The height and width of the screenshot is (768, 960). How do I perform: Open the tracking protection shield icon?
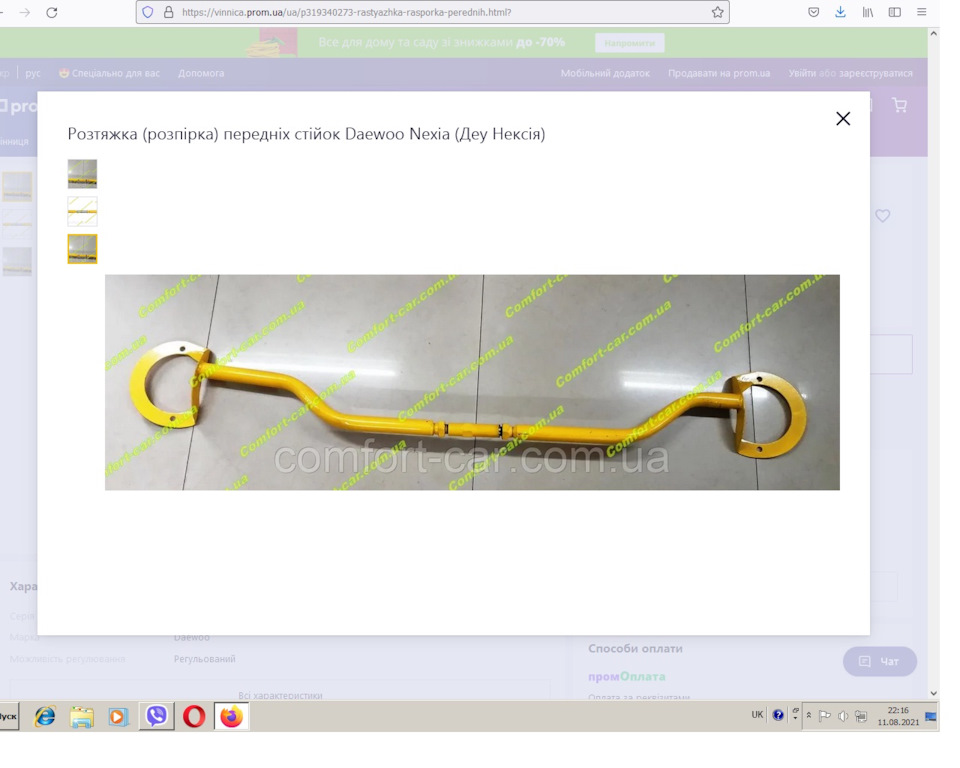coord(148,12)
